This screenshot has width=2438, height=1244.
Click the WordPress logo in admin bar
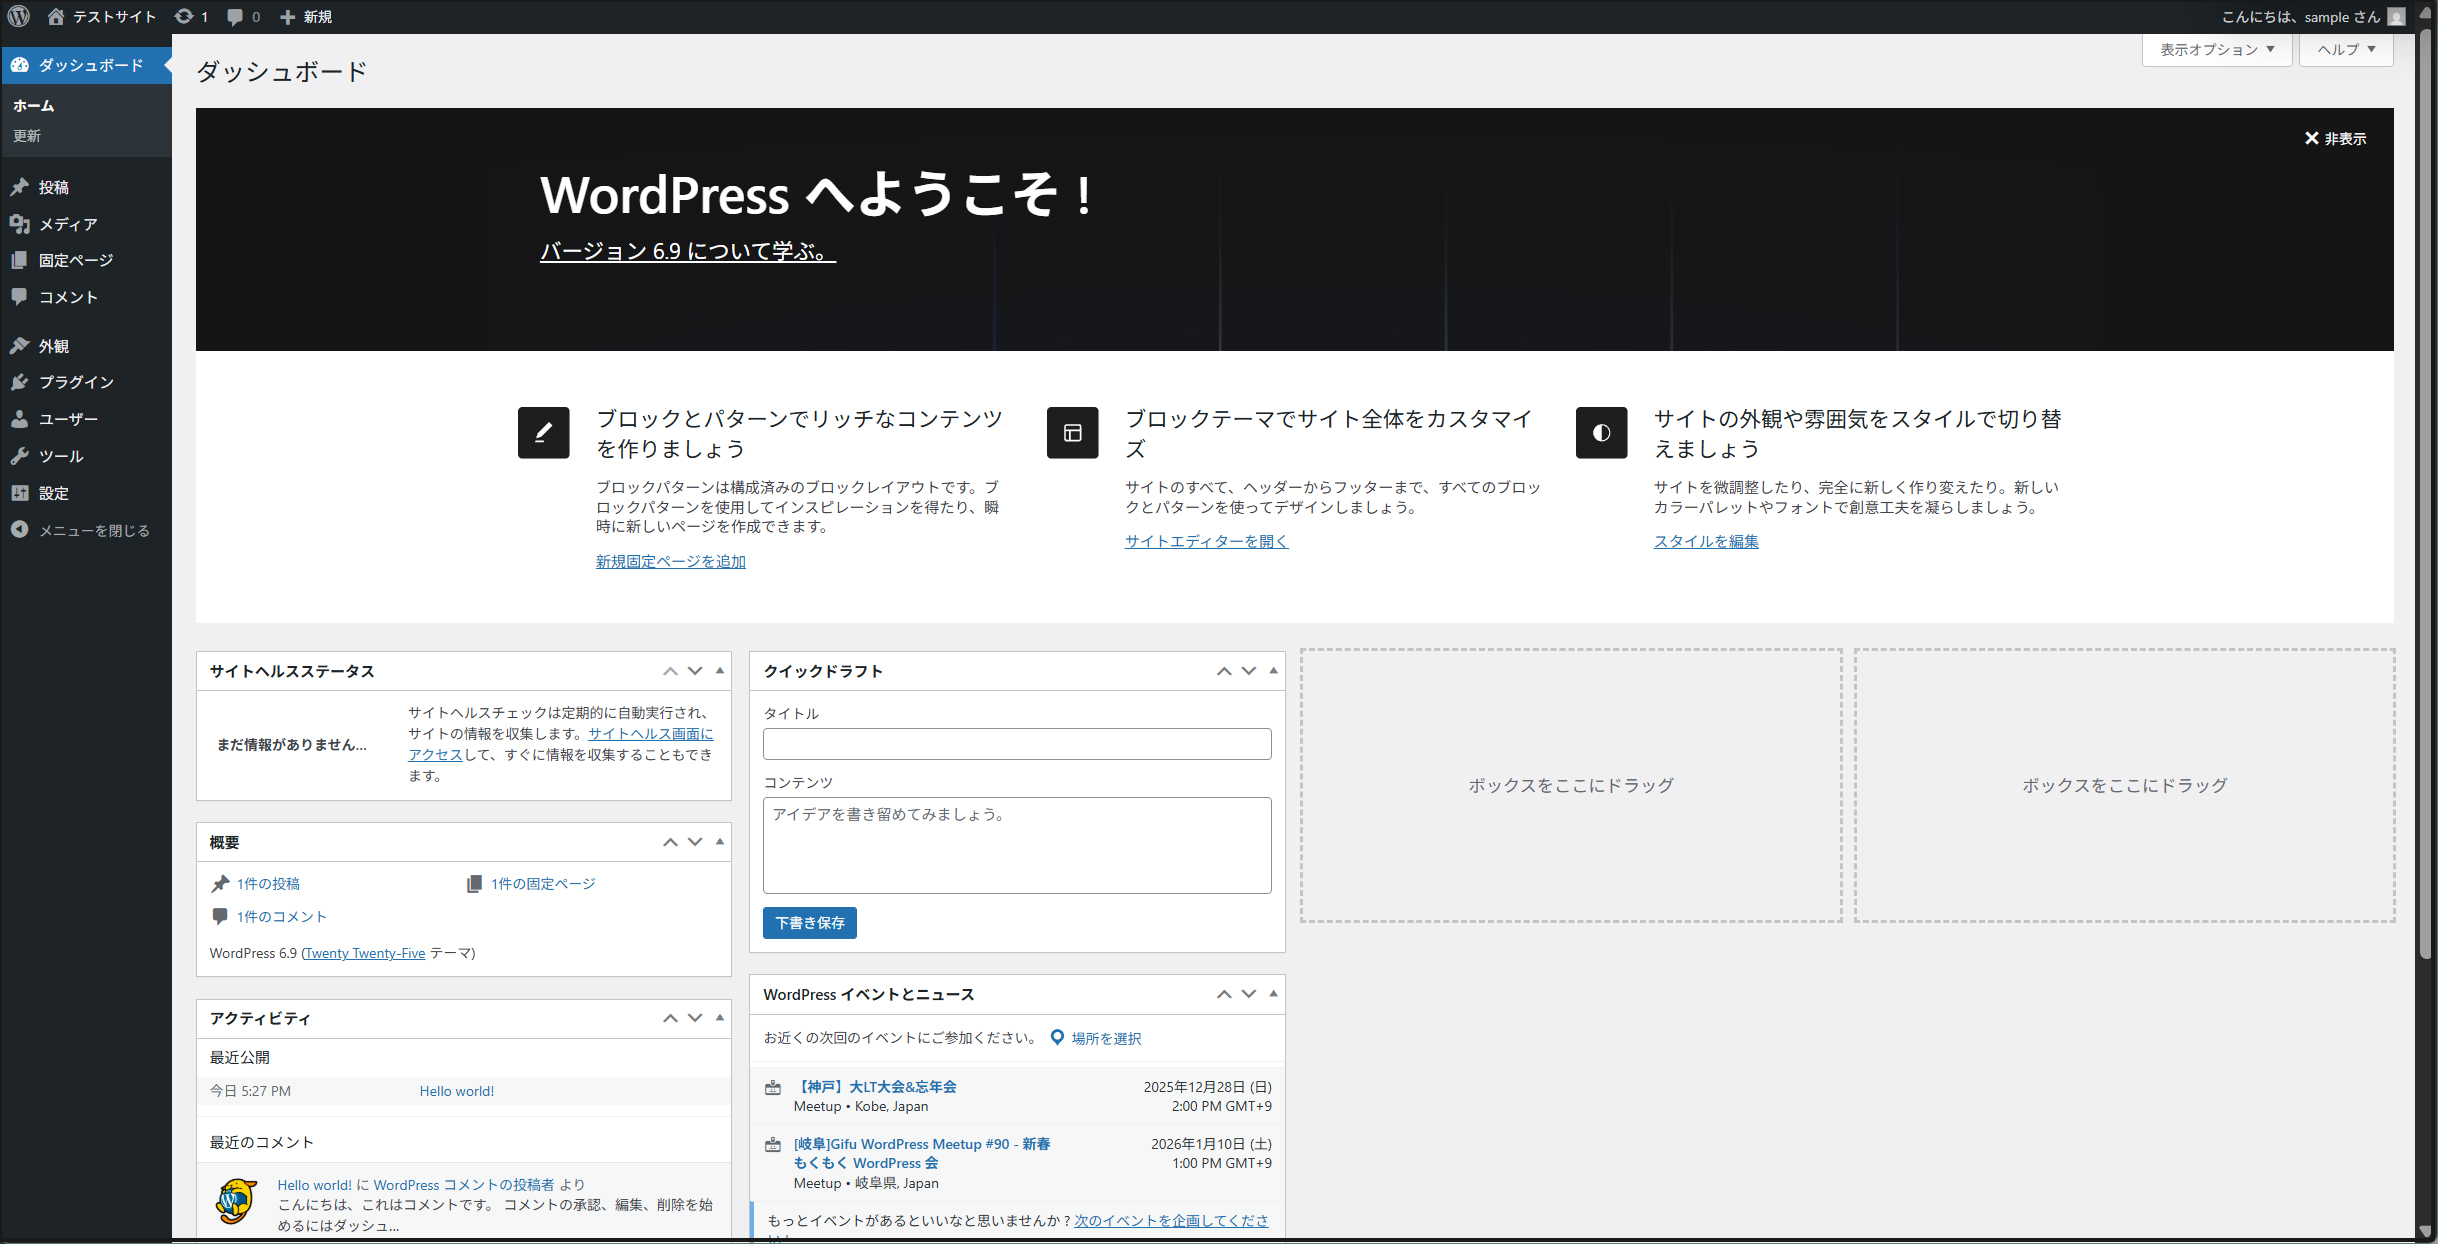pyautogui.click(x=19, y=16)
